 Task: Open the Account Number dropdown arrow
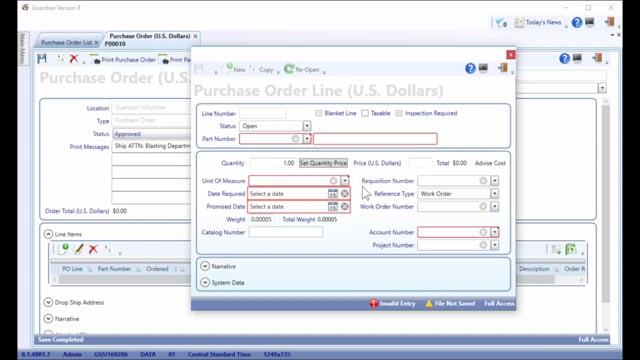pyautogui.click(x=495, y=232)
